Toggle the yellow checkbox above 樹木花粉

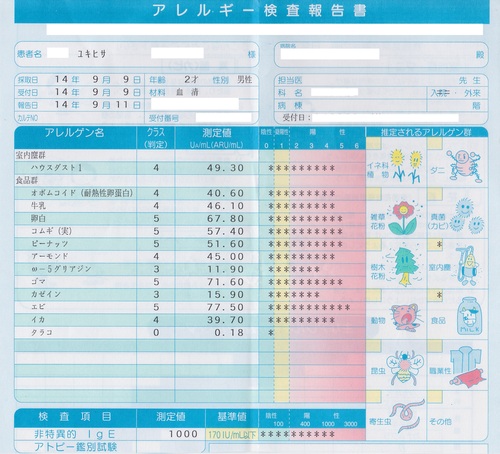click(373, 245)
